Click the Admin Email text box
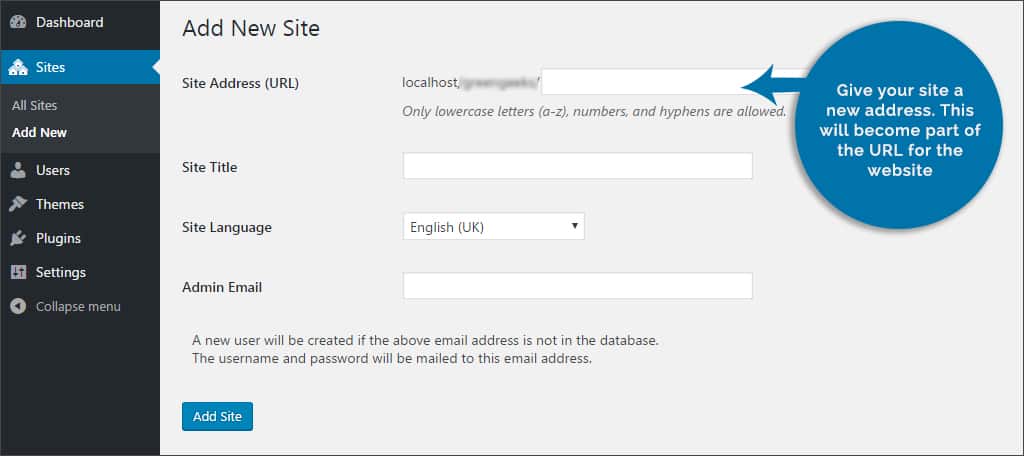The width and height of the screenshot is (1024, 456). [x=577, y=287]
